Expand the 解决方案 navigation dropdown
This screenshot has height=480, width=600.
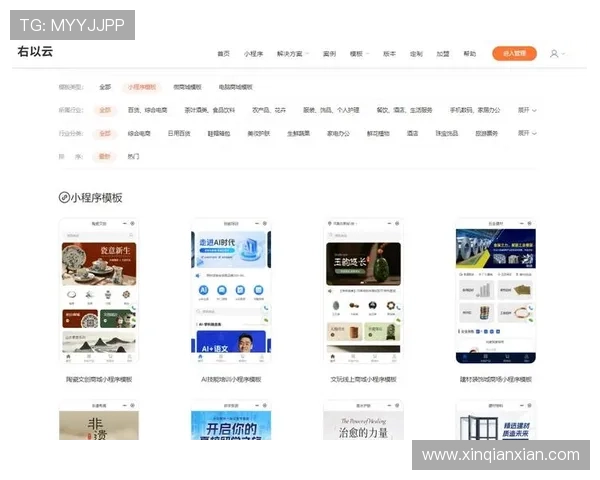point(293,54)
